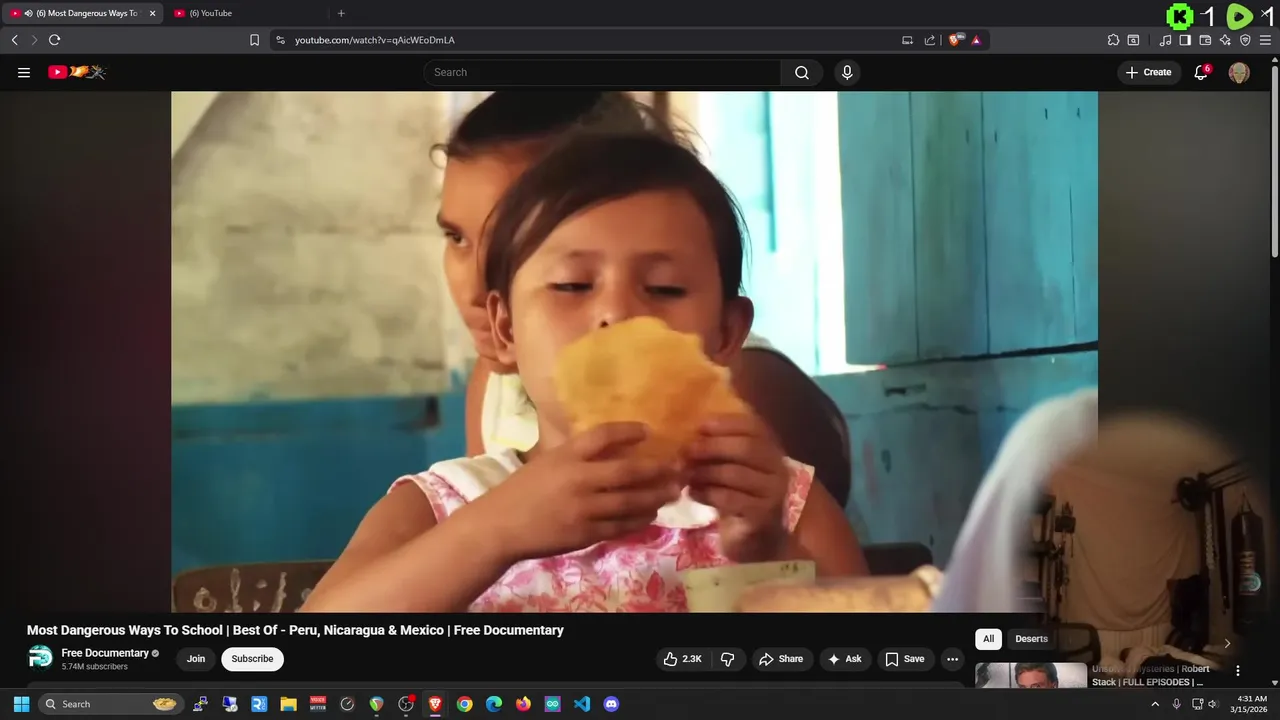Open Brave Leo AI sparkle icon
Image resolution: width=1280 pixels, height=720 pixels.
coord(1225,40)
